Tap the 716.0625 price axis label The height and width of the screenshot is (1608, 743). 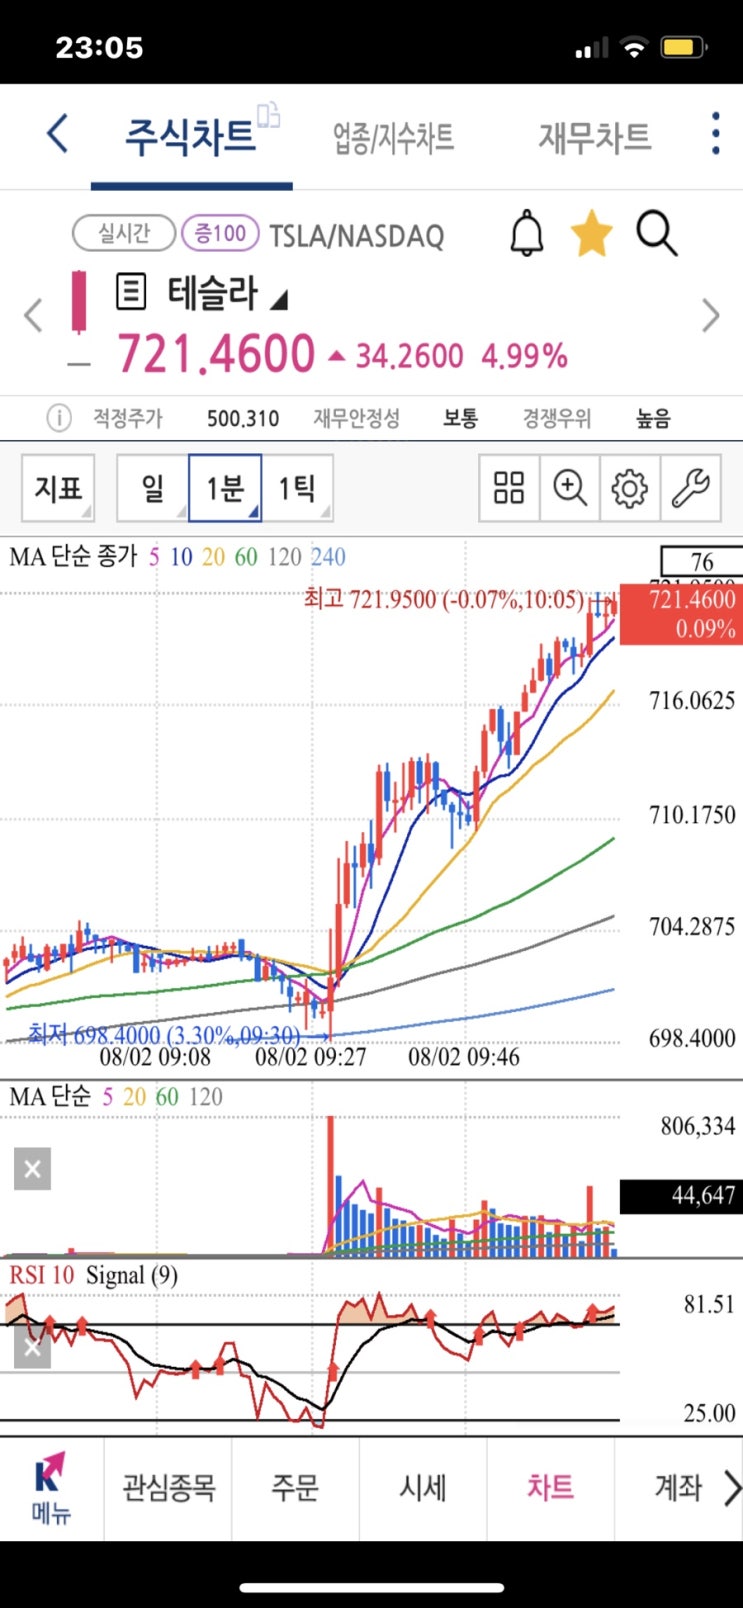pyautogui.click(x=692, y=700)
